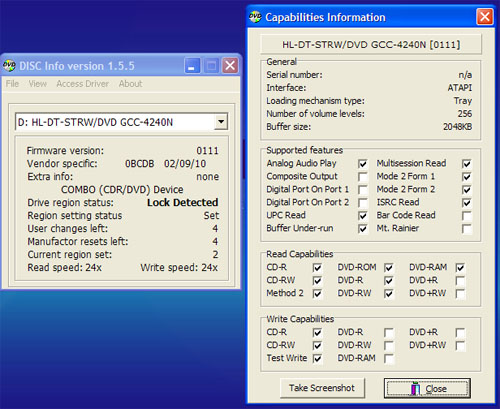Click the 'Read speed: 24x' text

pos(64,267)
